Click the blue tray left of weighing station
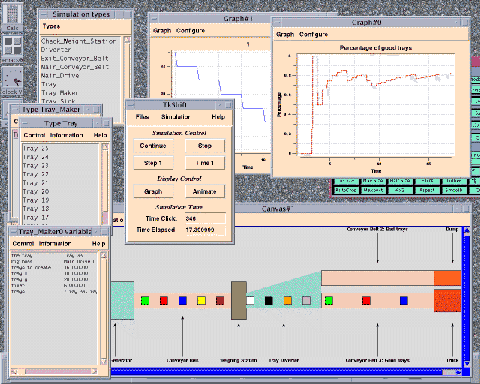The height and width of the screenshot is (384, 480). pos(183,301)
